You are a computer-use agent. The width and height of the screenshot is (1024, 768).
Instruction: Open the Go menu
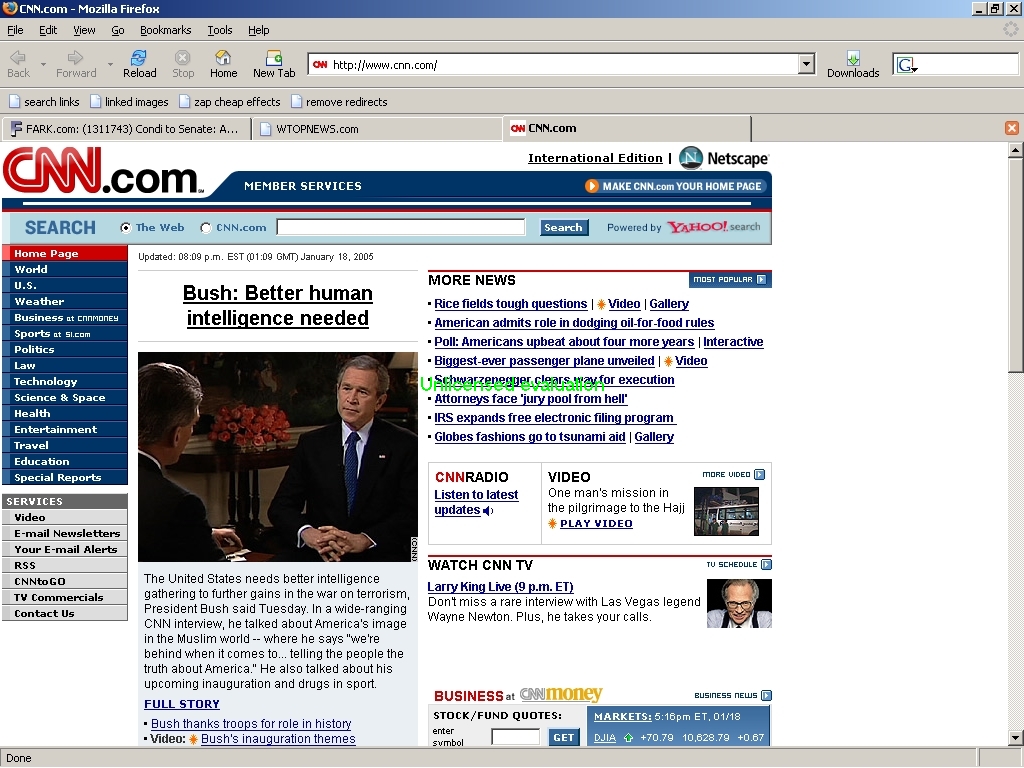pyautogui.click(x=118, y=30)
